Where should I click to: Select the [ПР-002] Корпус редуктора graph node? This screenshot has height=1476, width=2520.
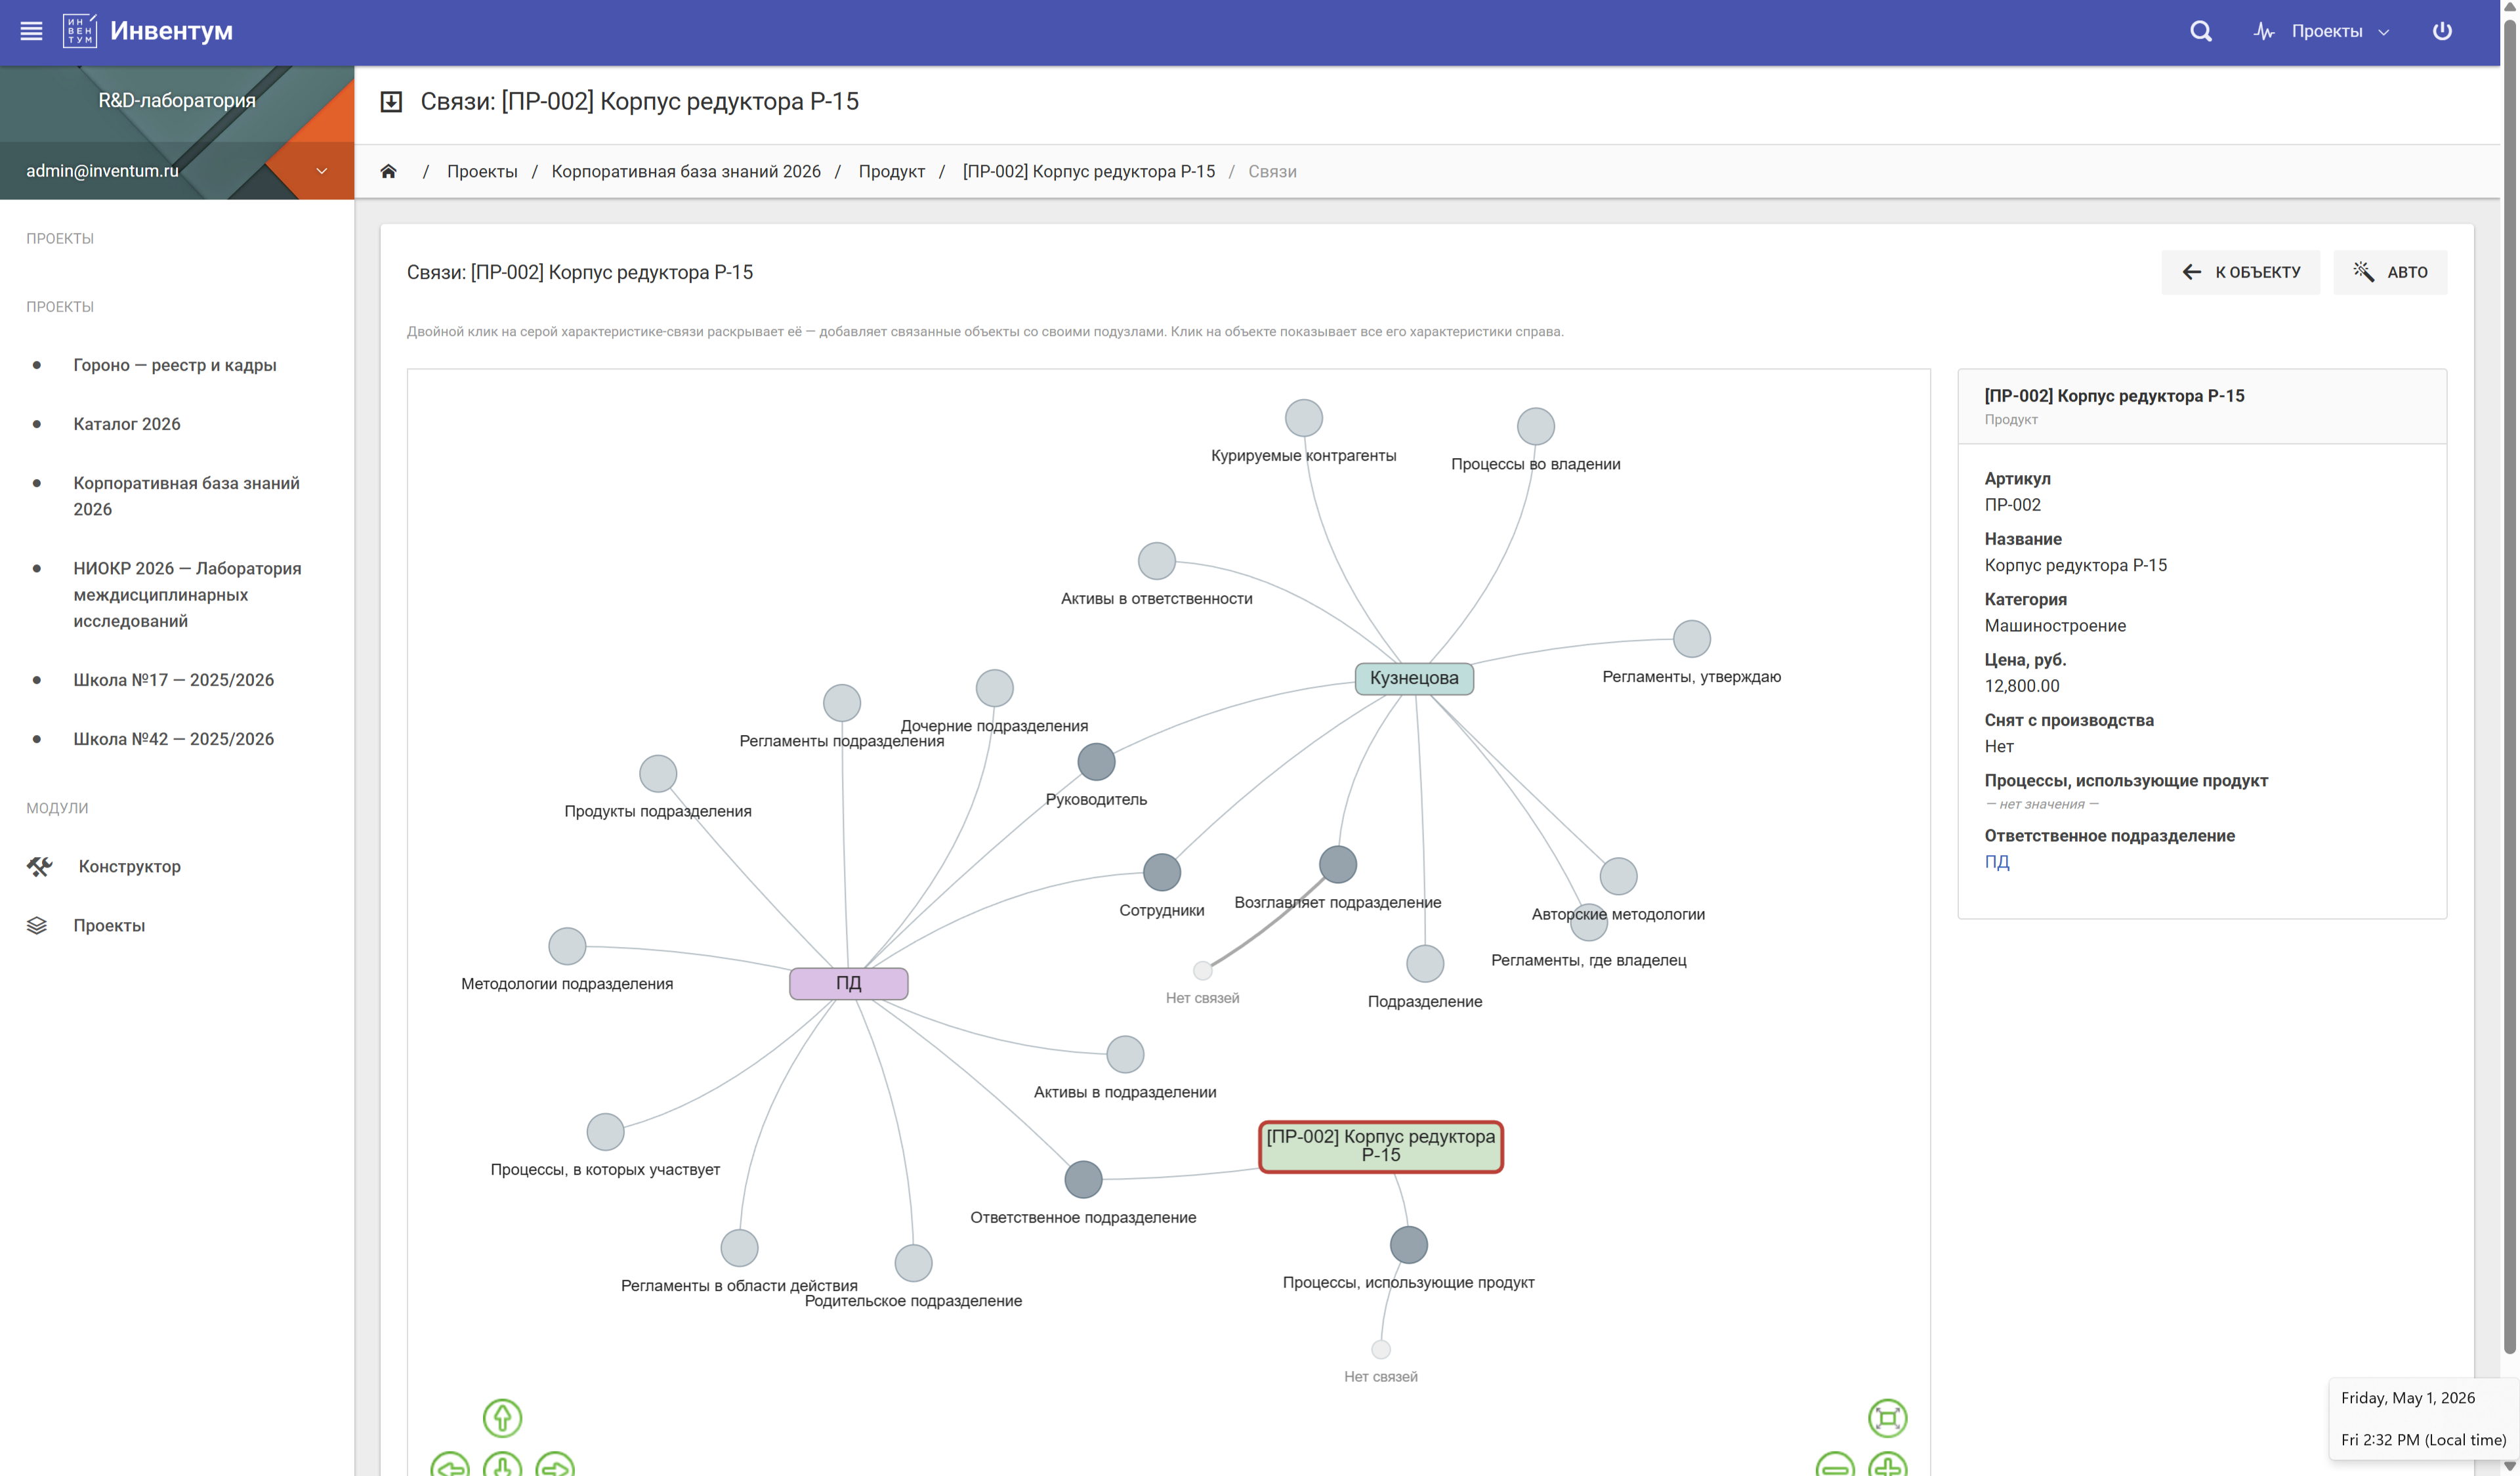pos(1380,1146)
